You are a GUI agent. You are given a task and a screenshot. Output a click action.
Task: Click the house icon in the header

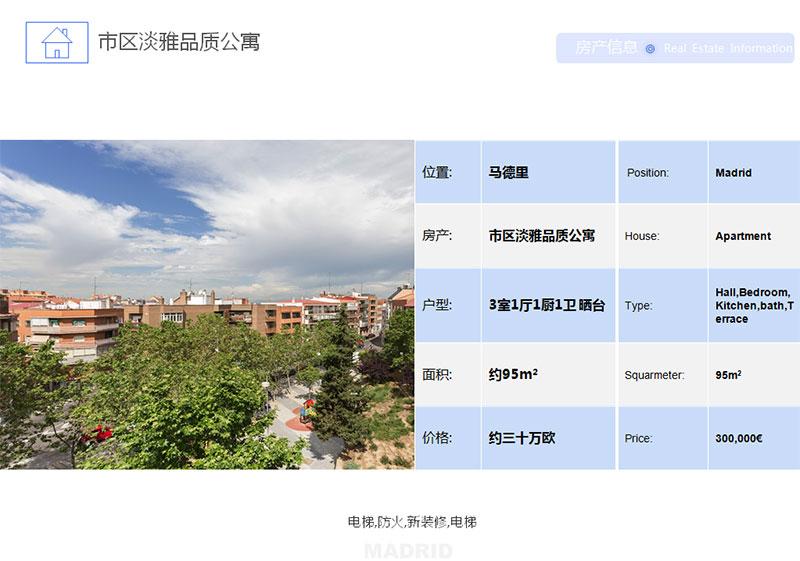(x=56, y=43)
